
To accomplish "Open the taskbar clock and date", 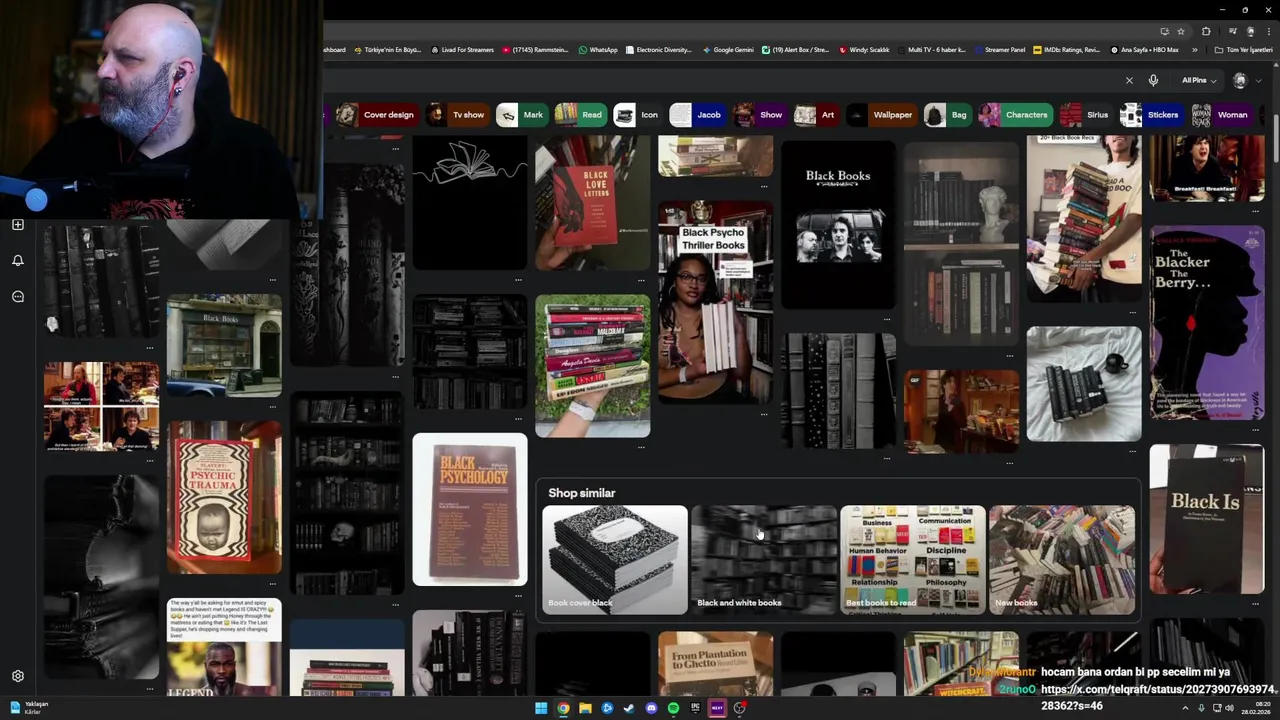I will click(x=1255, y=708).
